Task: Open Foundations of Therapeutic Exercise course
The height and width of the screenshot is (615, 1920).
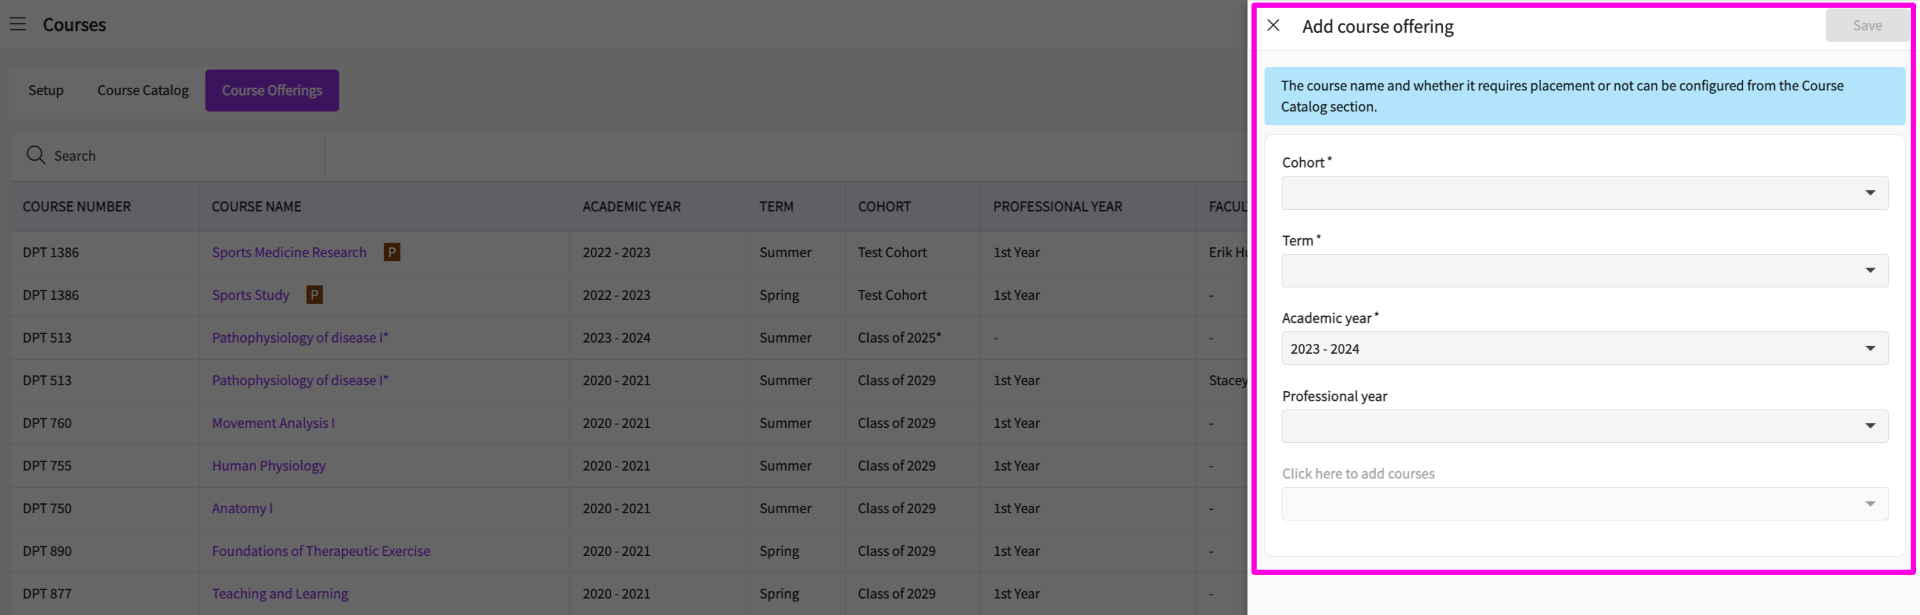Action: click(321, 551)
